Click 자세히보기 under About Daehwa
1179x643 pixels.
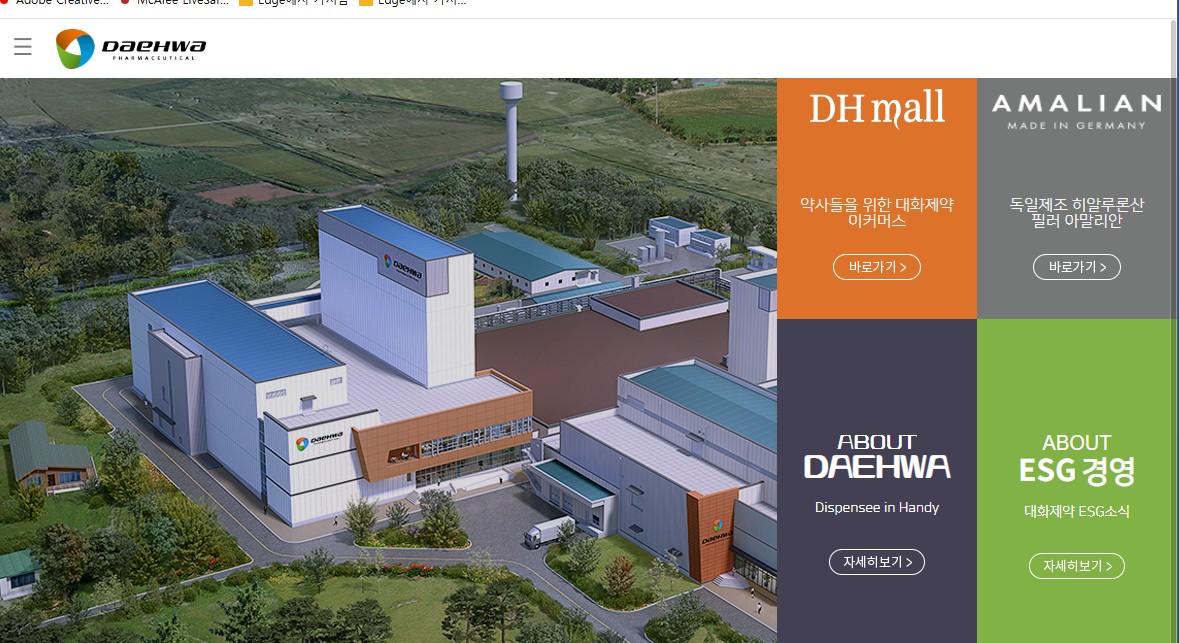[x=877, y=562]
